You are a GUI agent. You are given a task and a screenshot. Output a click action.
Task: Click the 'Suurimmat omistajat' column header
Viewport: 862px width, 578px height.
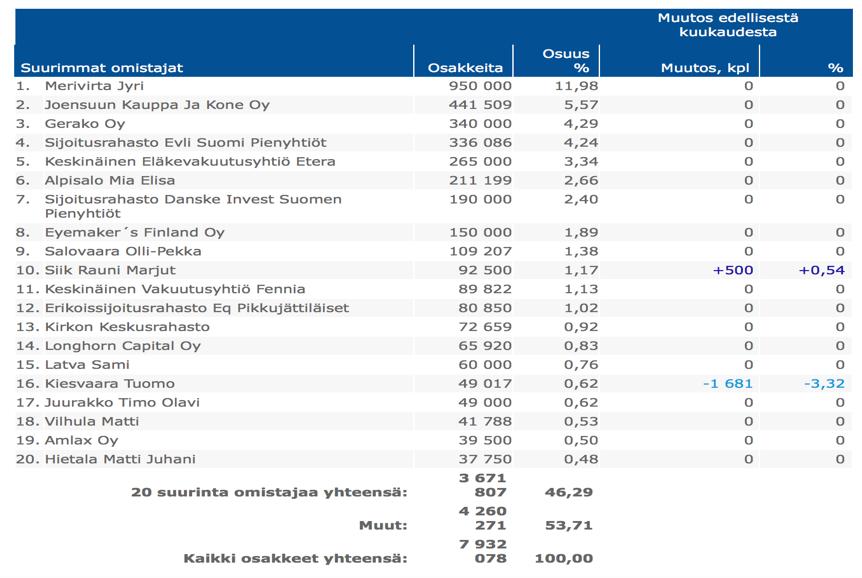coord(102,68)
